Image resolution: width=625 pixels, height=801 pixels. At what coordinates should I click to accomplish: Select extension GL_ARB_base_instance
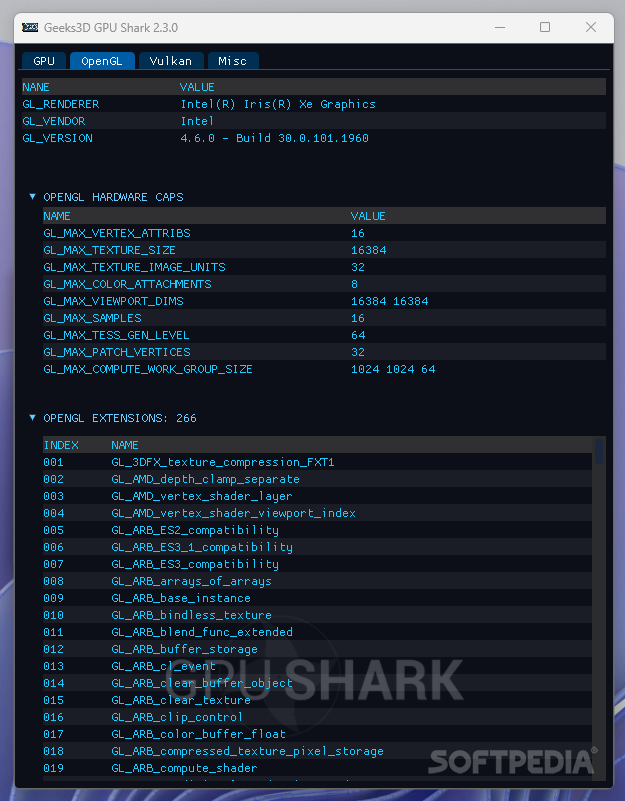click(181, 598)
